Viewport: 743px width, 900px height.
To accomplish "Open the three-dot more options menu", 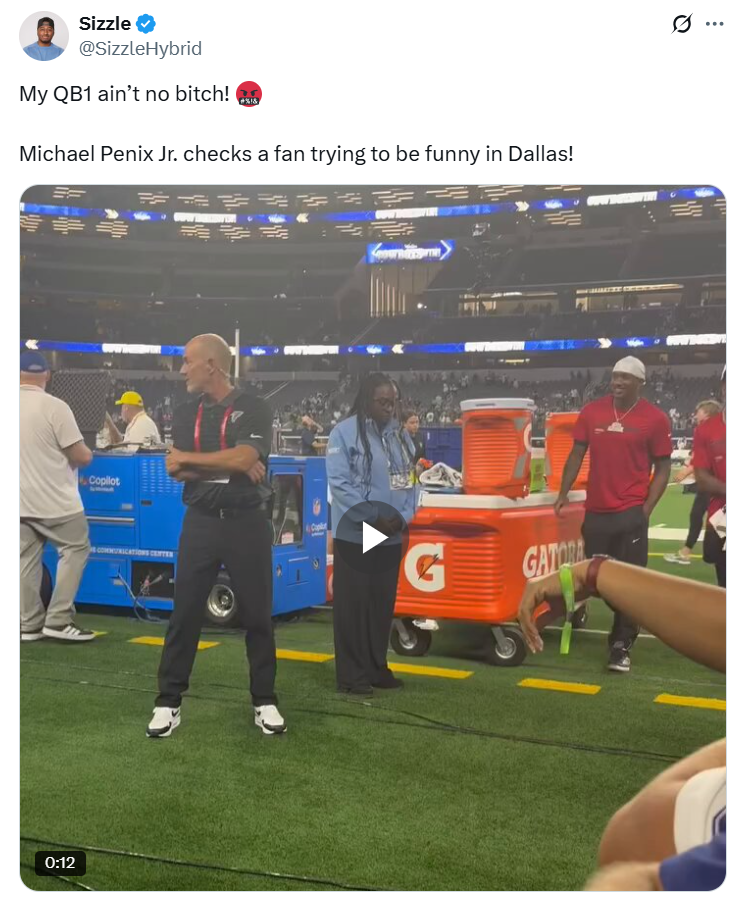I will point(714,24).
